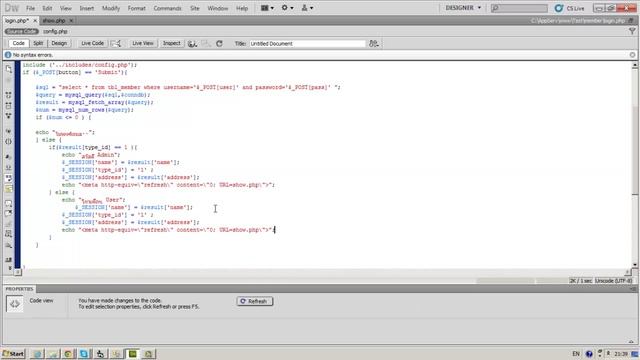Click the Filter Related Files funnel icon
640x360 pixels.
tap(632, 31)
